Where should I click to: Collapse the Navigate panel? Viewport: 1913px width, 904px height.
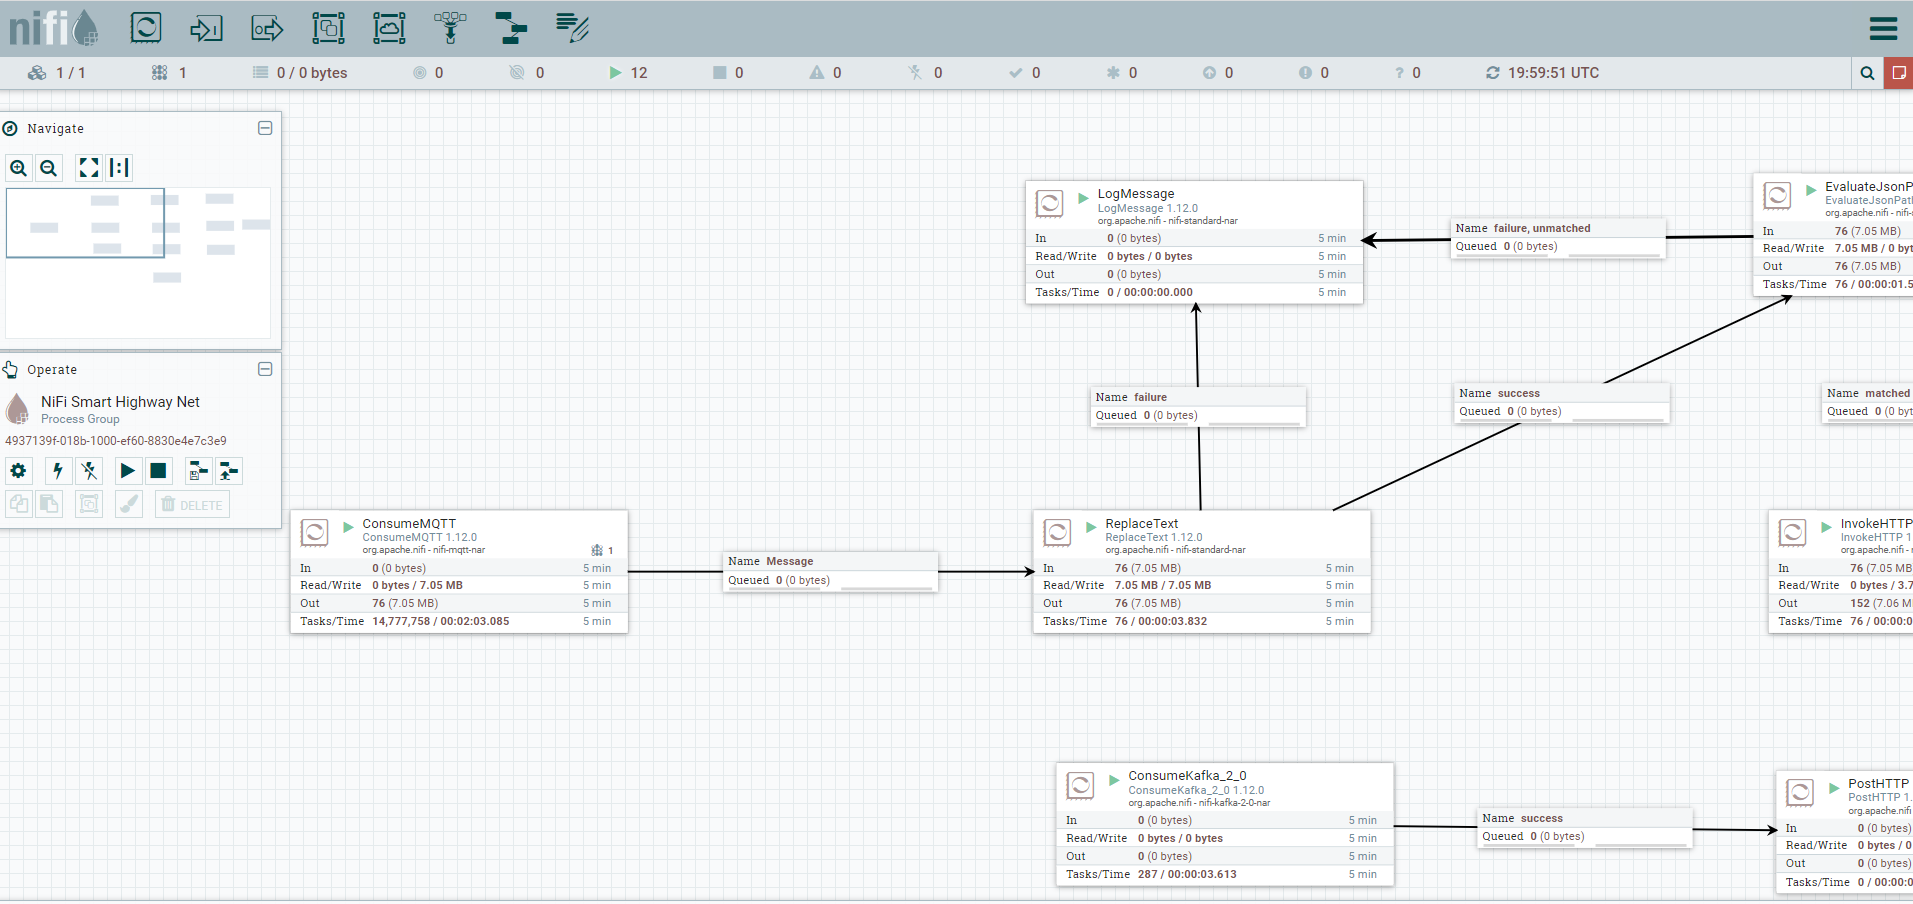point(265,128)
